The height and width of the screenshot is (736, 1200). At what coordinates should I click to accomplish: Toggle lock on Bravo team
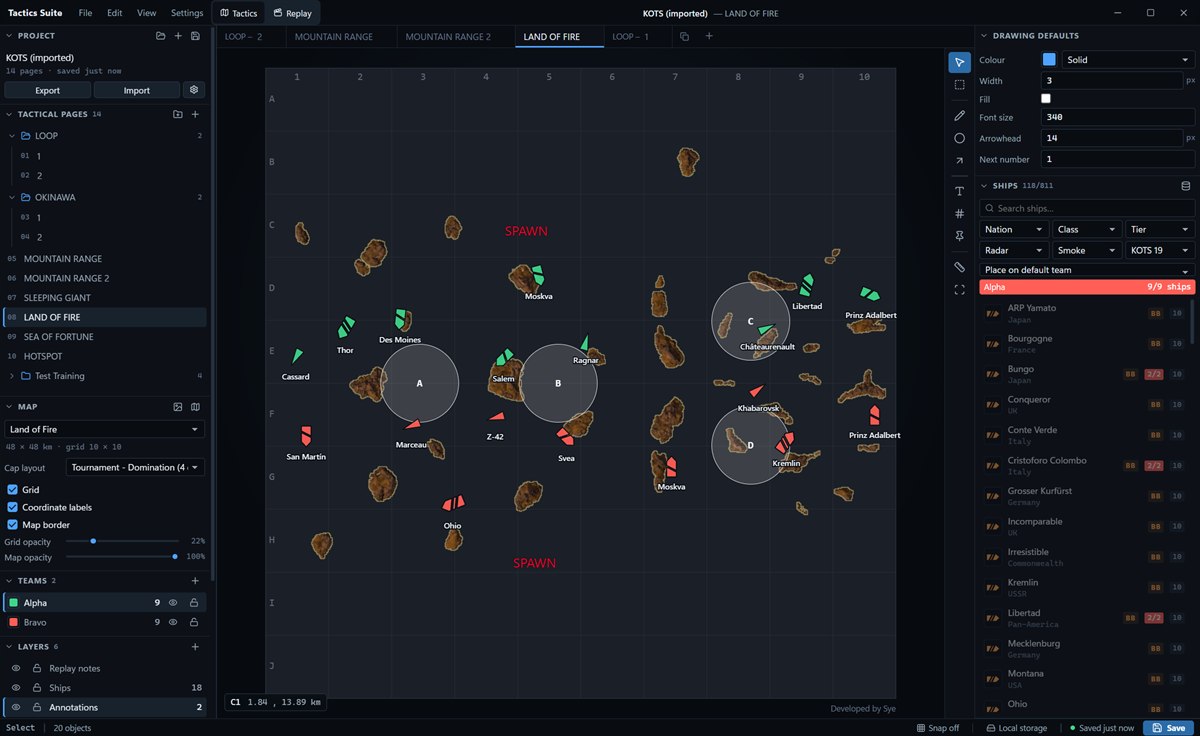193,622
